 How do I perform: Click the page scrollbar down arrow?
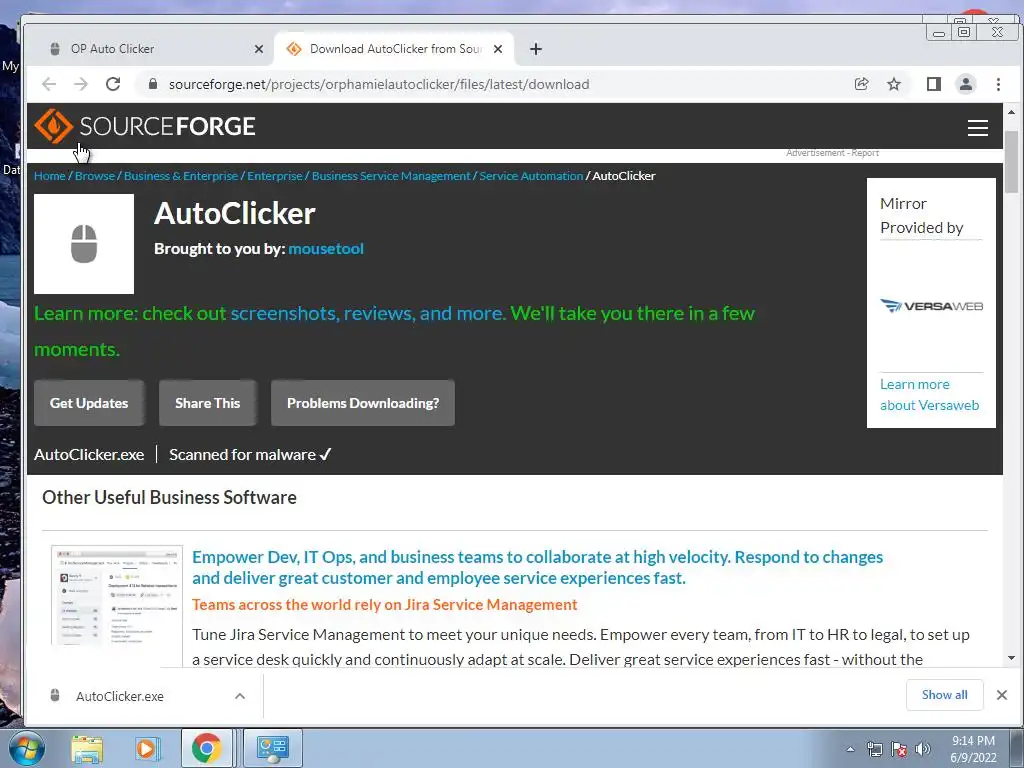(x=1012, y=658)
